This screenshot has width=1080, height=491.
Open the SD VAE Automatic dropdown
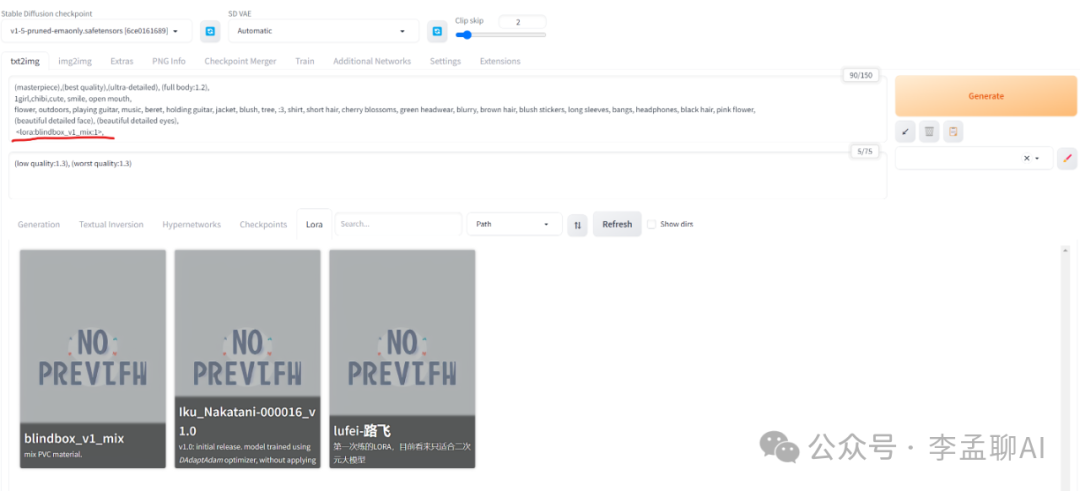[324, 31]
